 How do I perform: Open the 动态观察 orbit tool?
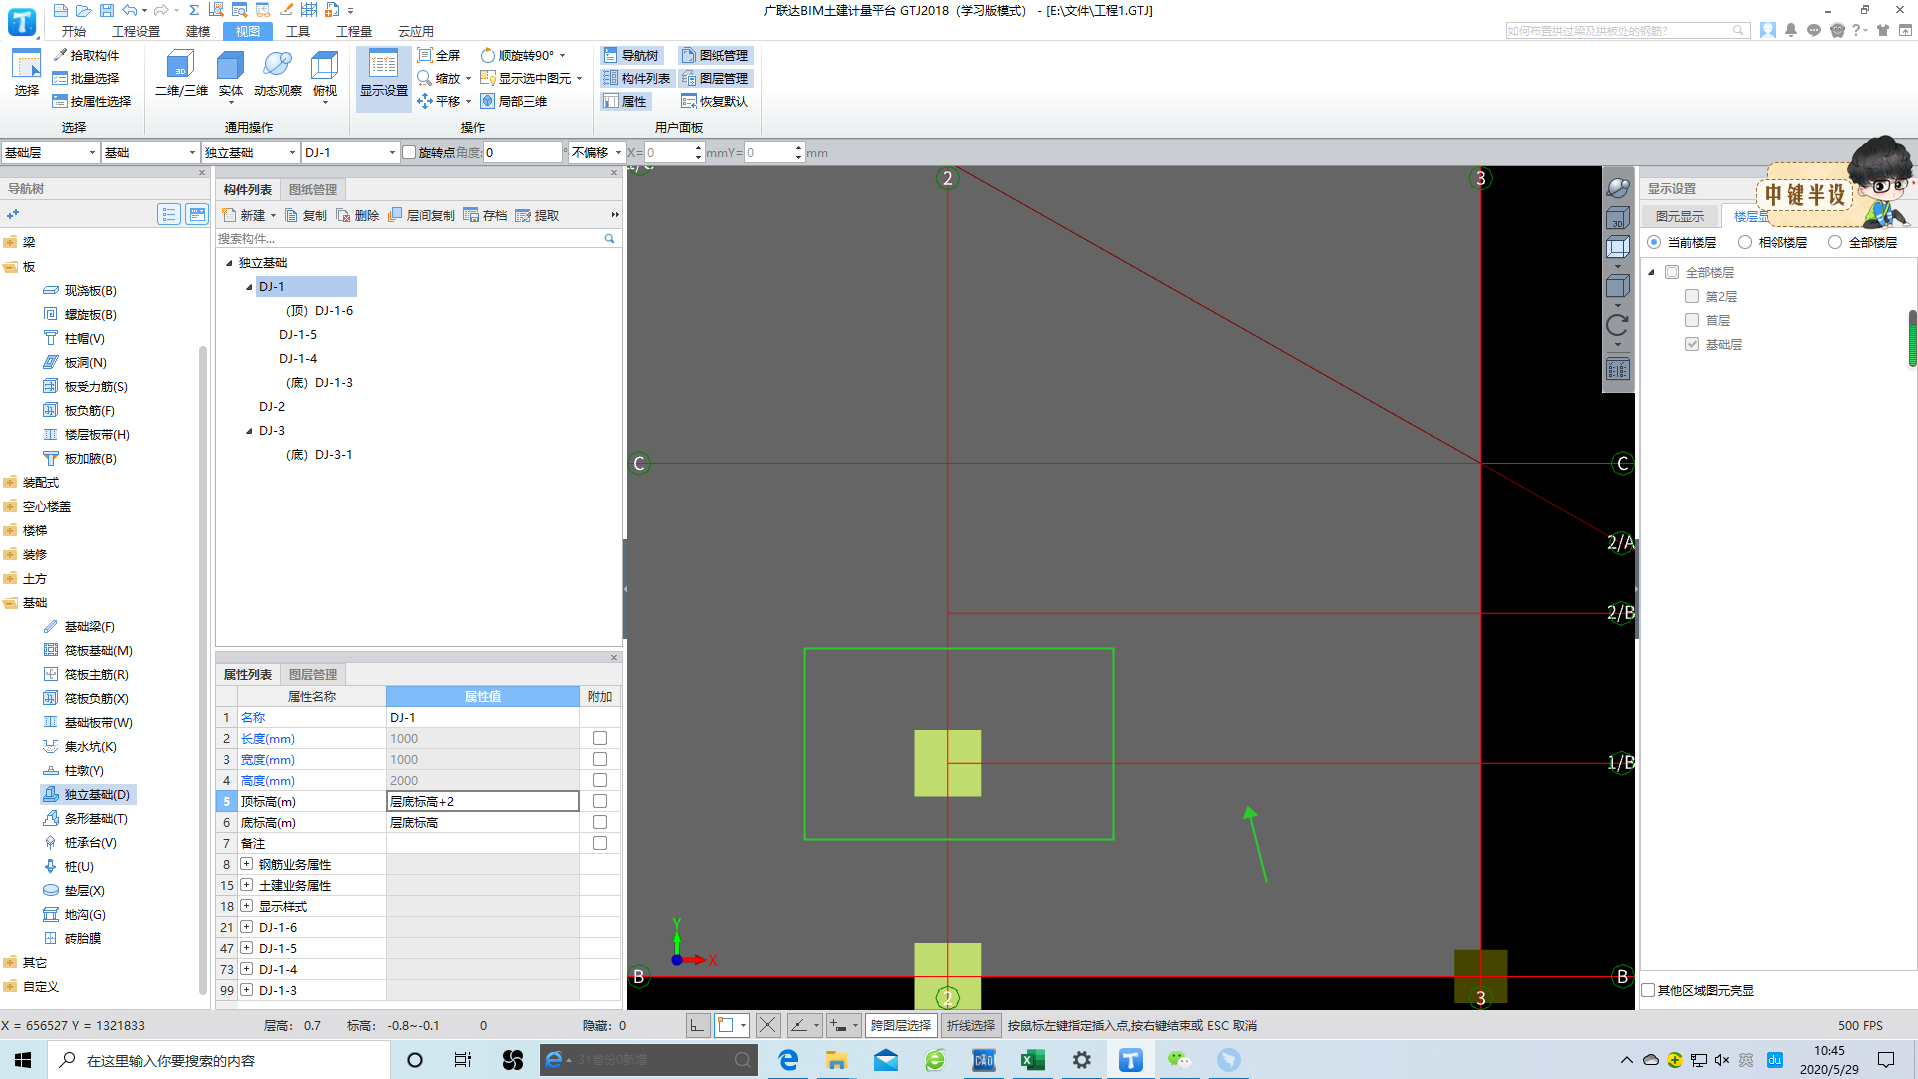(x=277, y=75)
